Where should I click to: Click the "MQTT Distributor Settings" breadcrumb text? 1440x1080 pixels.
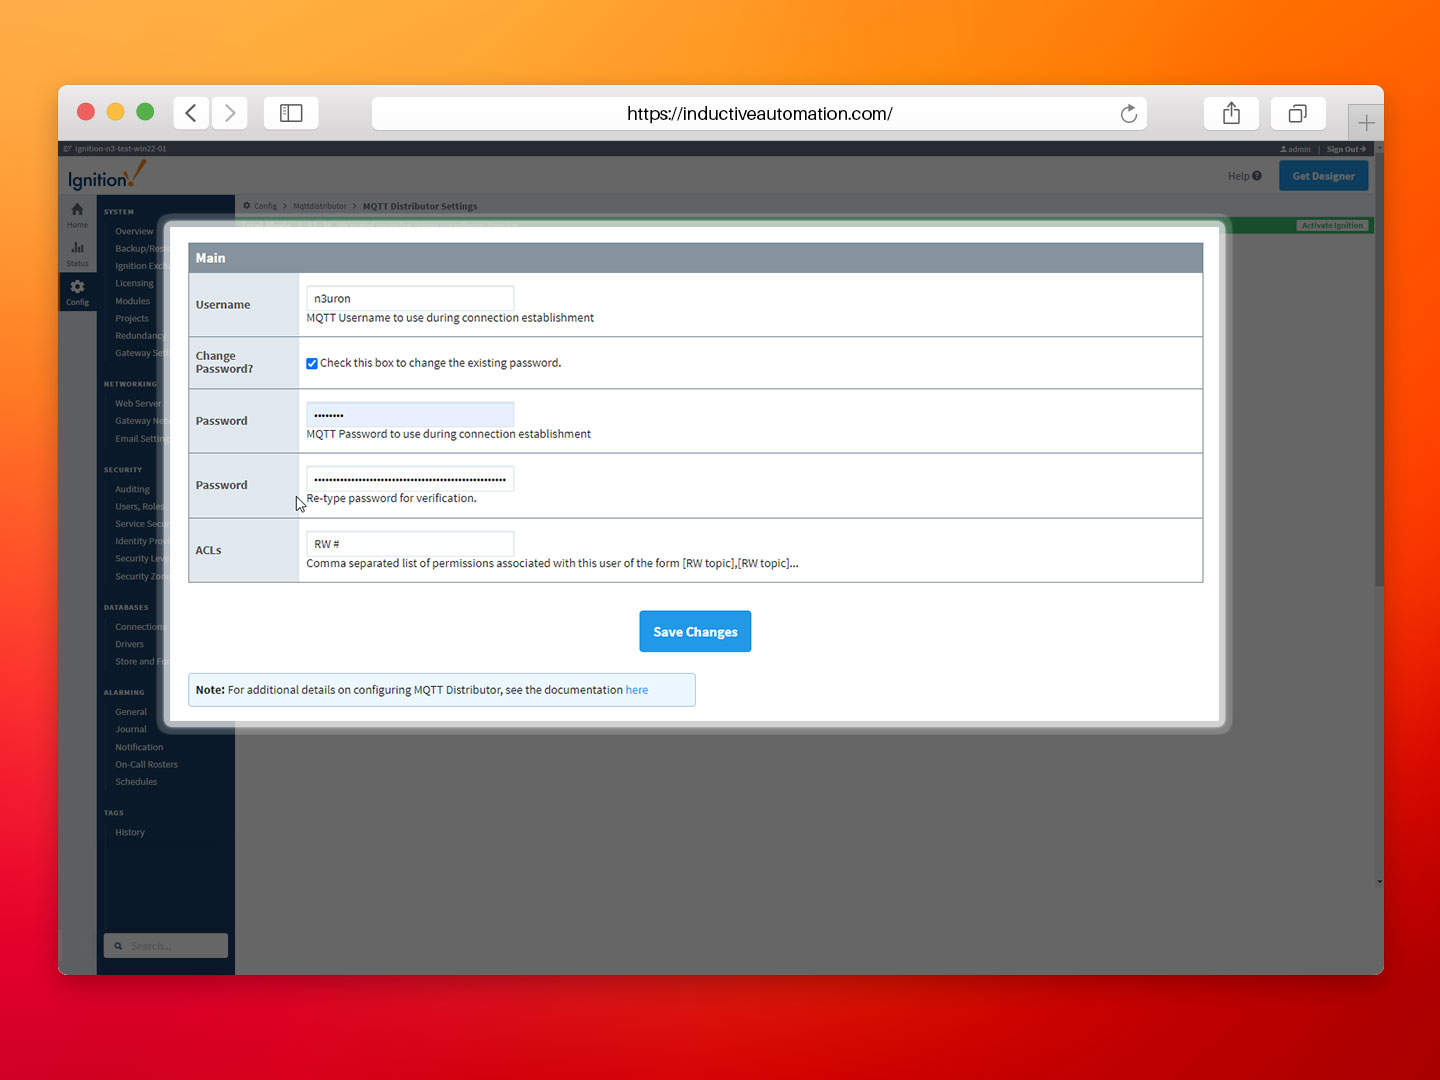point(420,206)
